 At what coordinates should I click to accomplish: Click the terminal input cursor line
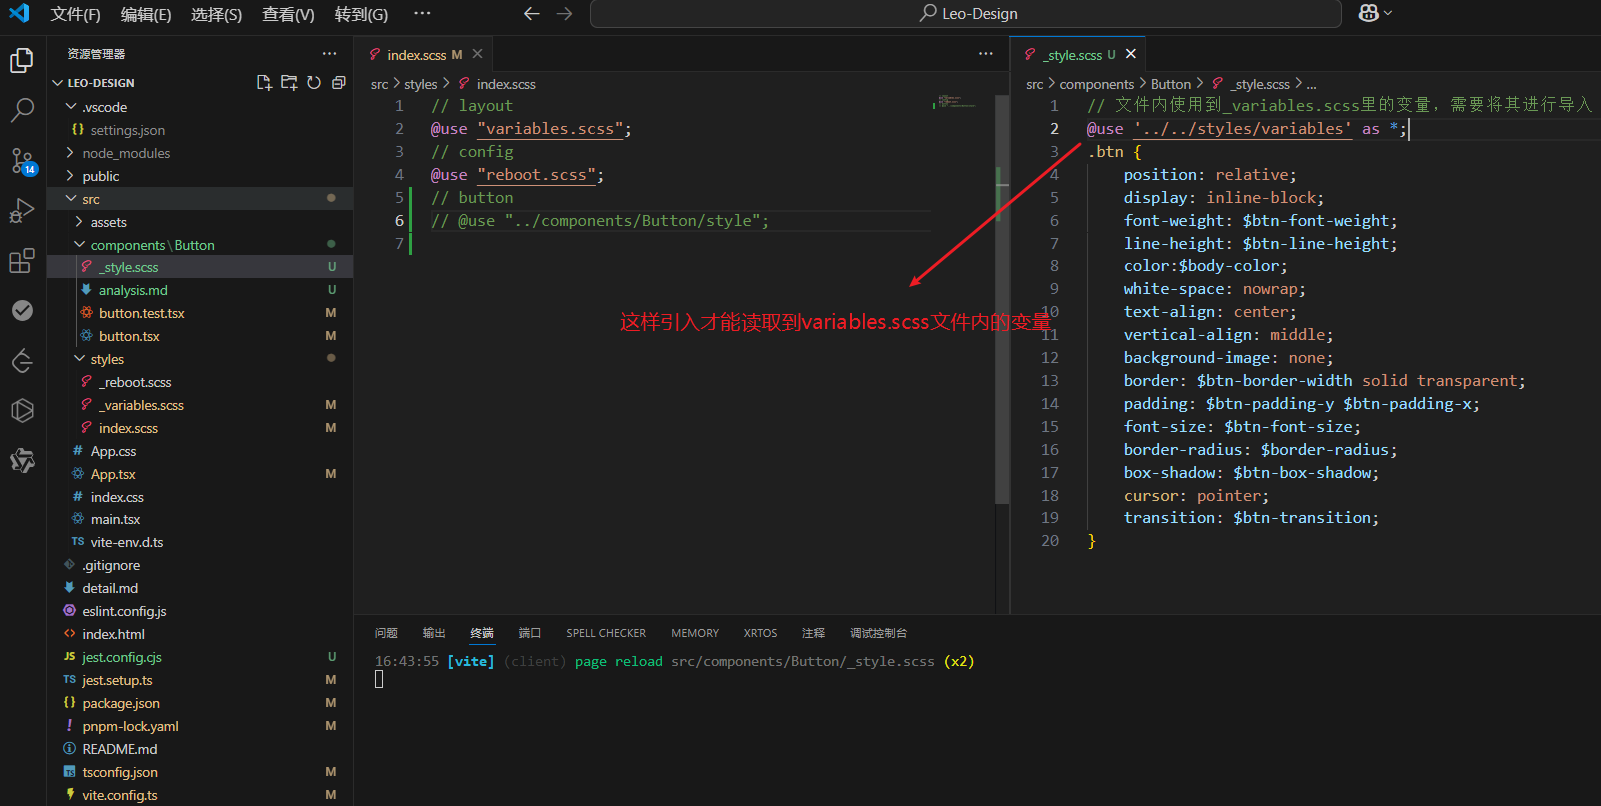tap(379, 680)
